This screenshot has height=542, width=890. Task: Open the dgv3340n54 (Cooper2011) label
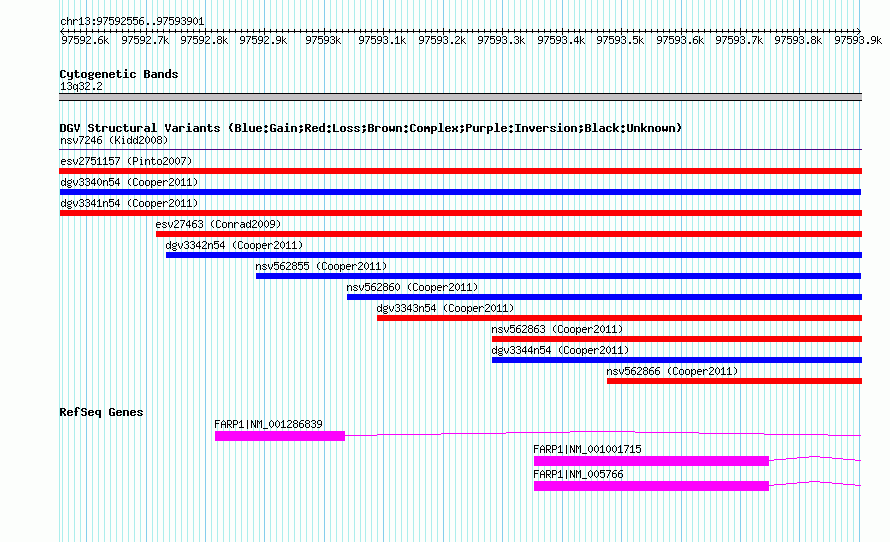[129, 182]
